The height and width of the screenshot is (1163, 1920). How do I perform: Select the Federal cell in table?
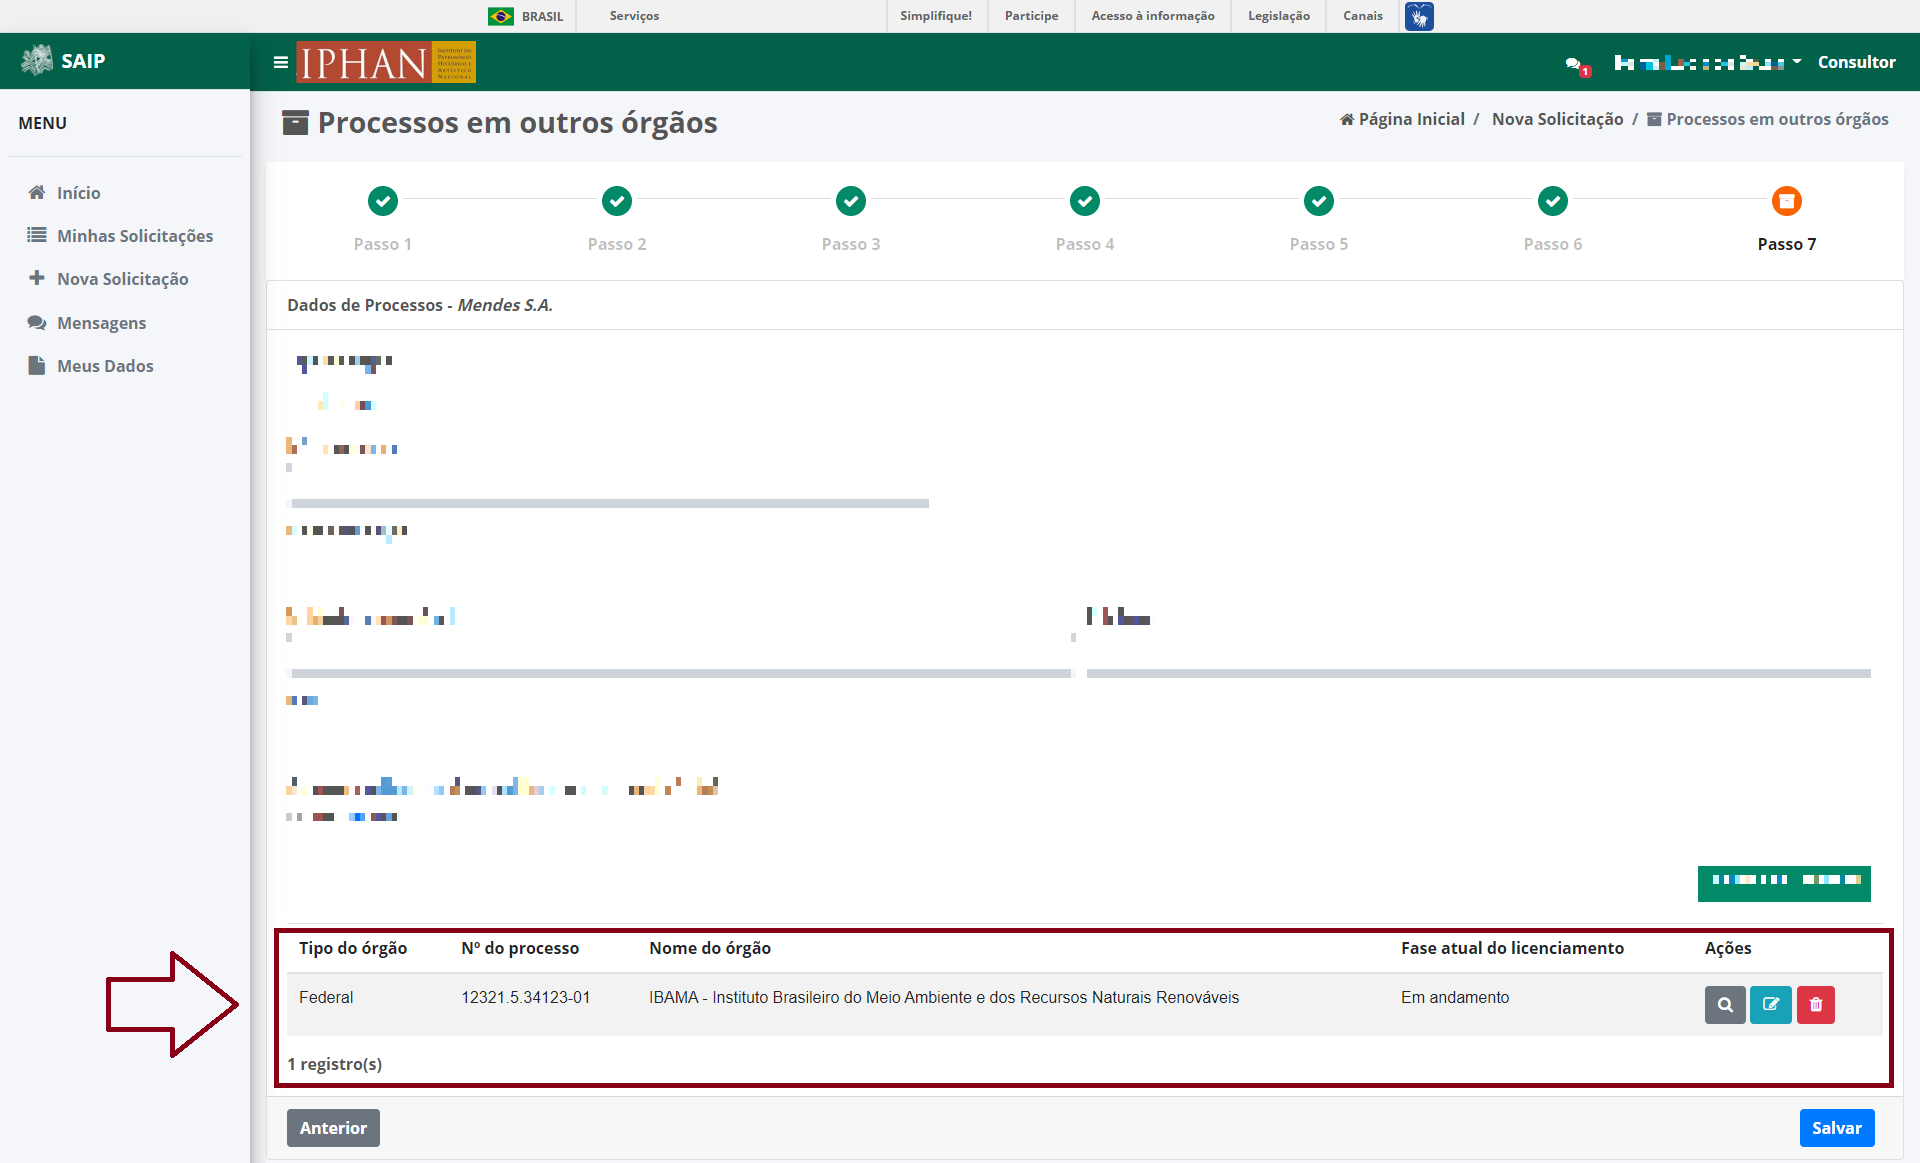(x=326, y=998)
